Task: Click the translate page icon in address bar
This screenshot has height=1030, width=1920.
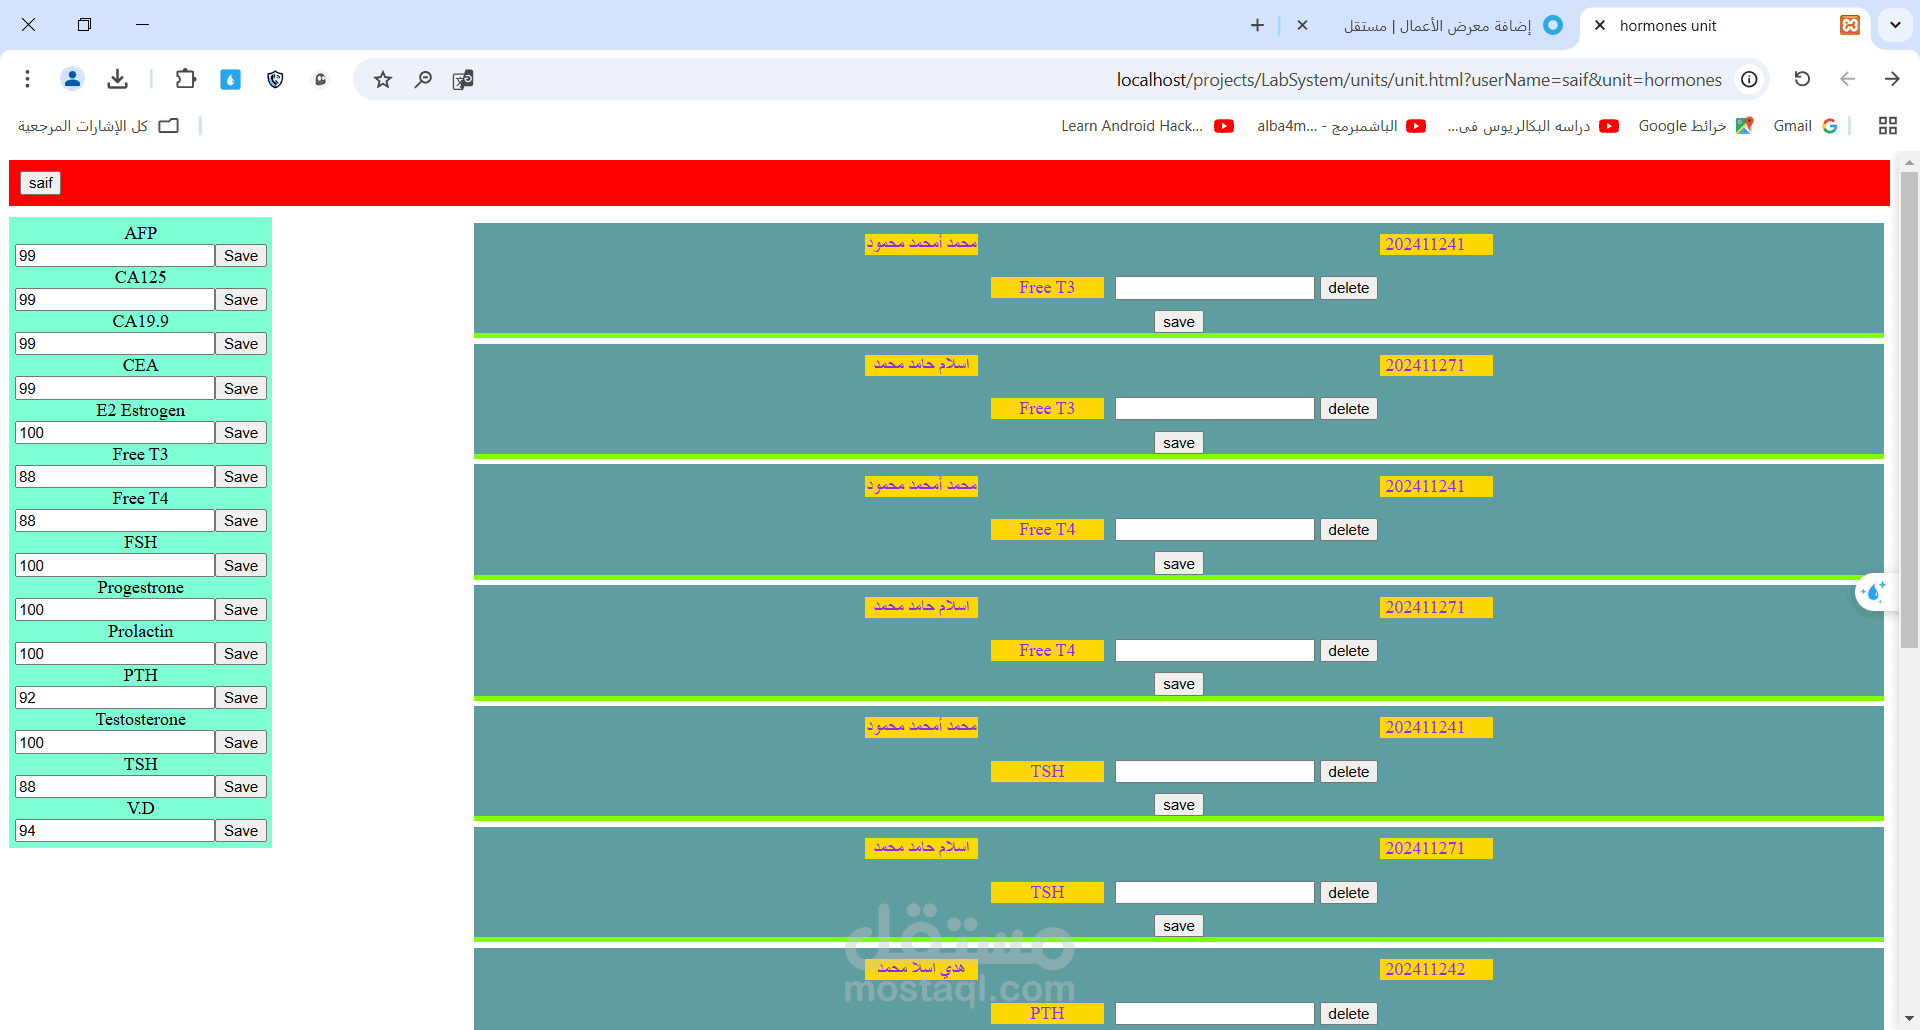Action: pyautogui.click(x=462, y=79)
